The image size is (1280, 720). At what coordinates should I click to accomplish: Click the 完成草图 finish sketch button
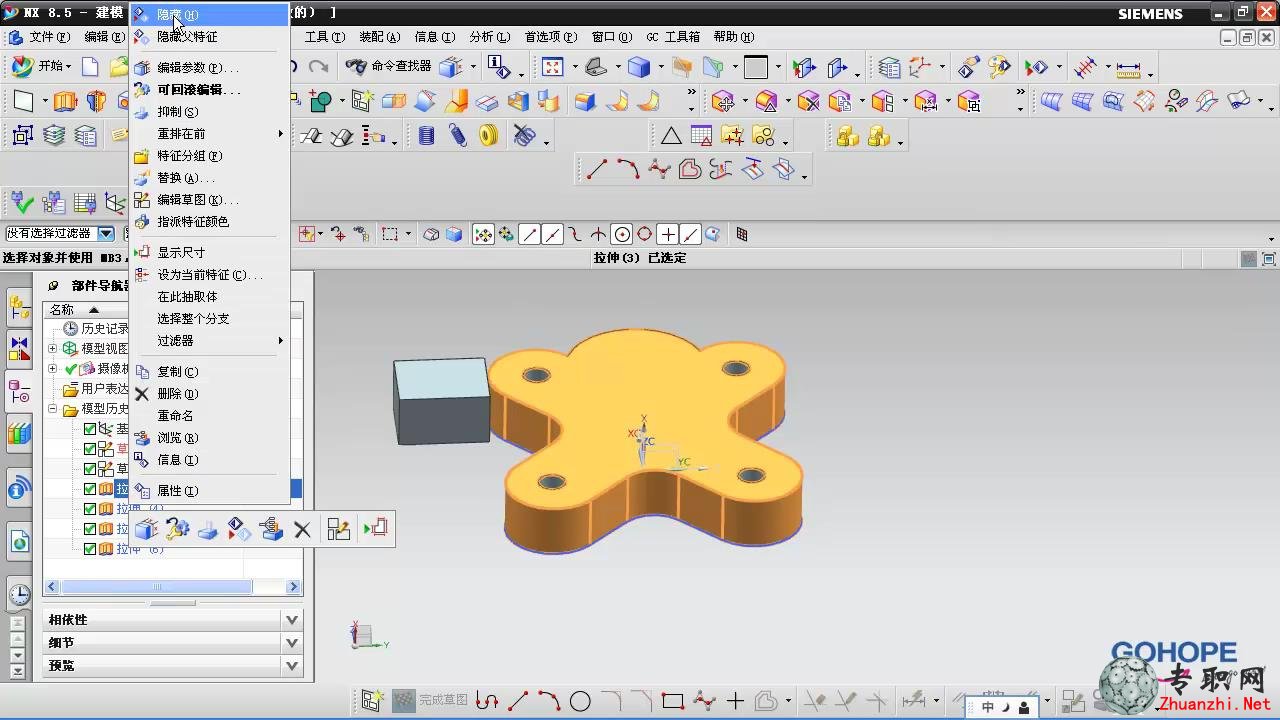pos(431,700)
